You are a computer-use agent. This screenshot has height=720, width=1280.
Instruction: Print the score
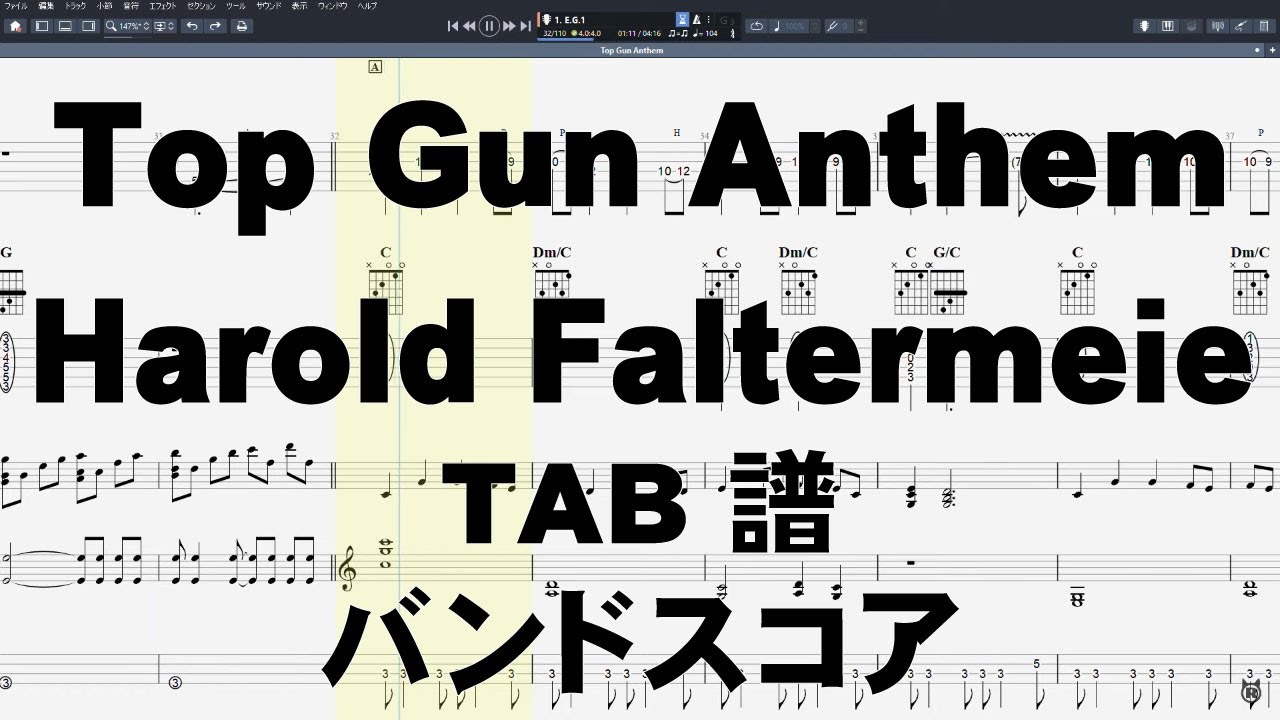coord(241,26)
